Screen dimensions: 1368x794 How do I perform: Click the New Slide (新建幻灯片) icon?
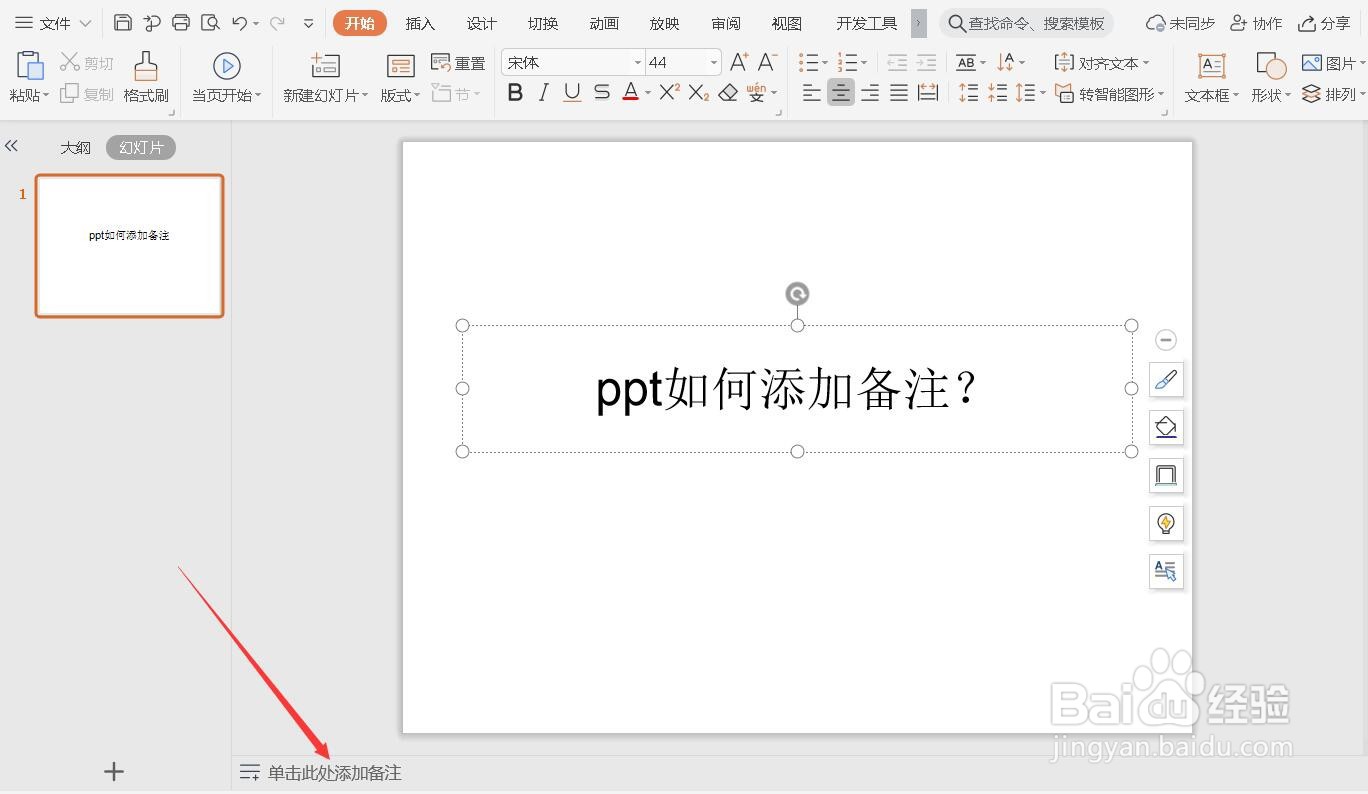[x=325, y=66]
